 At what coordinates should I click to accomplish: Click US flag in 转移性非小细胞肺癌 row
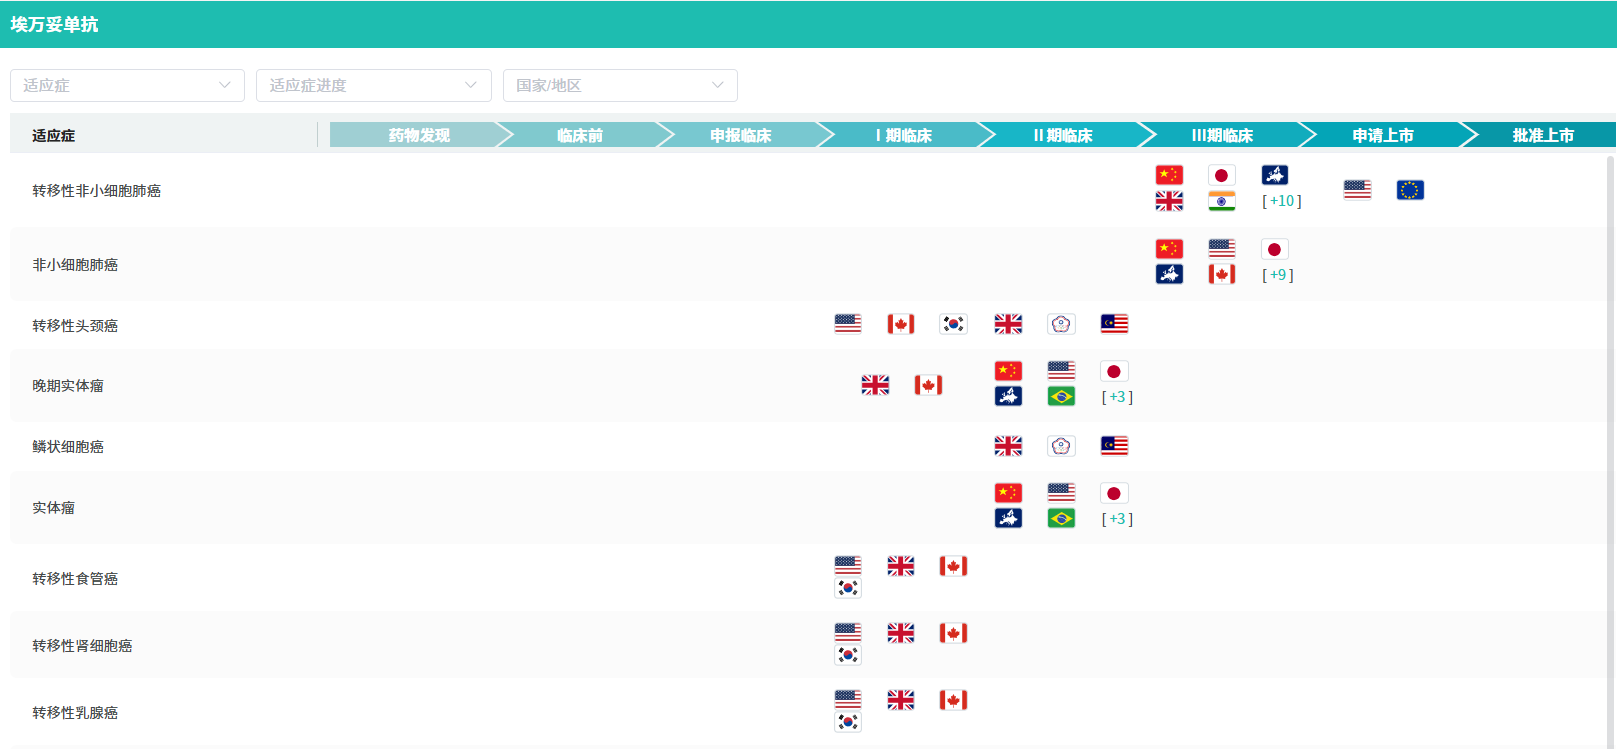click(x=1357, y=190)
